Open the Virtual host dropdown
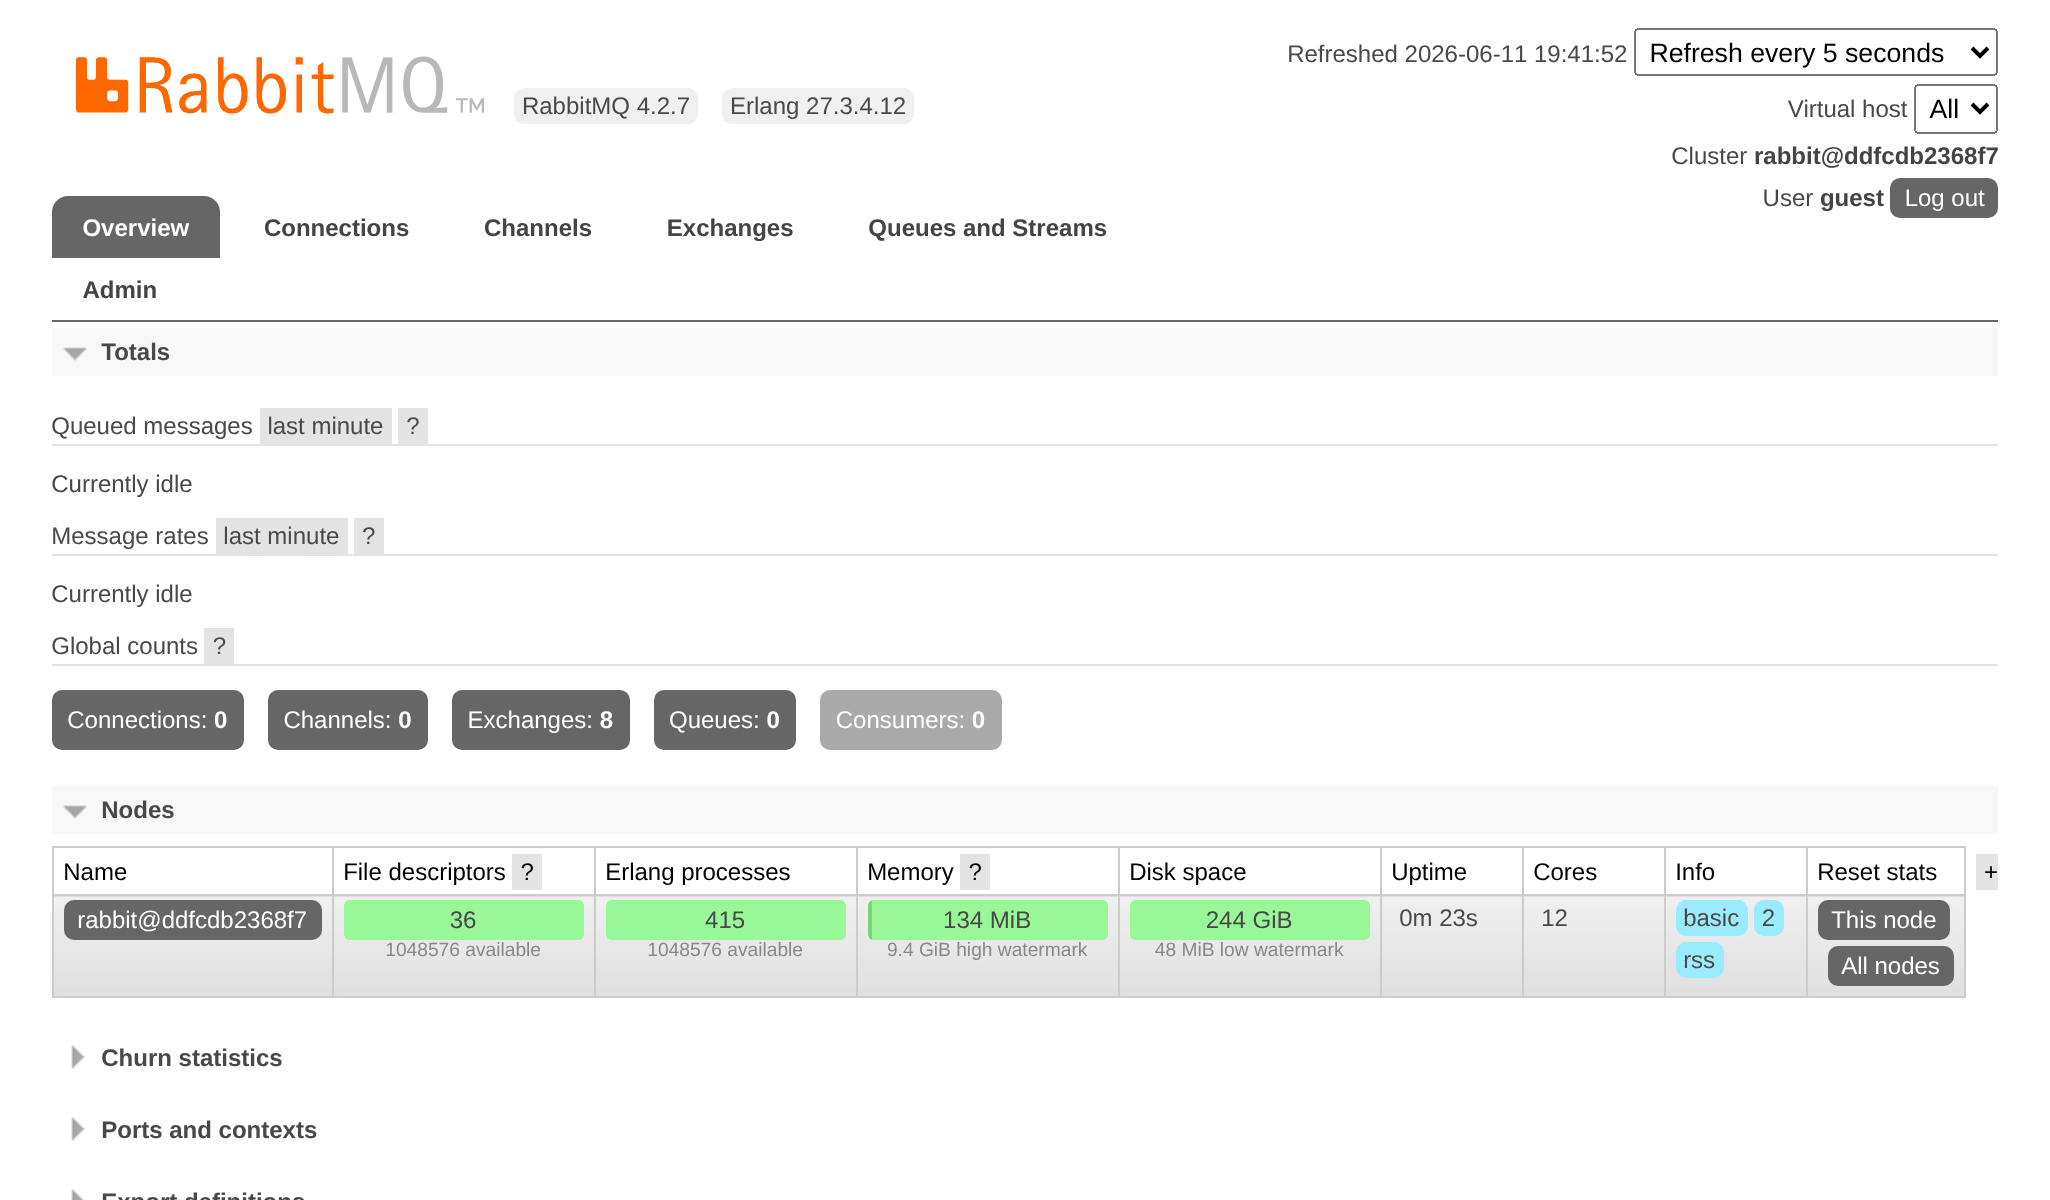The height and width of the screenshot is (1200, 2050). (1956, 109)
